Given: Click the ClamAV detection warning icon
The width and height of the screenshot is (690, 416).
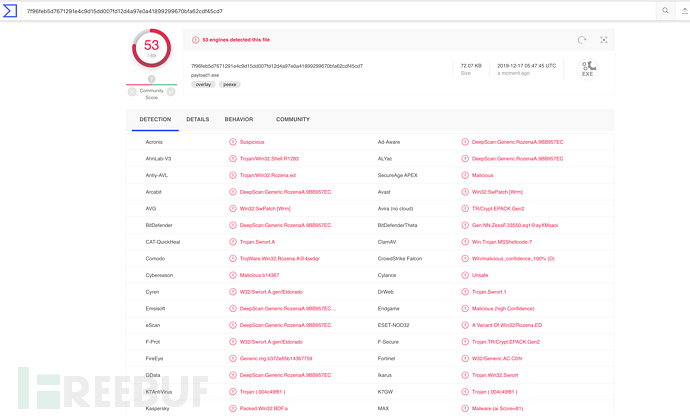Looking at the screenshot, I should (x=465, y=242).
